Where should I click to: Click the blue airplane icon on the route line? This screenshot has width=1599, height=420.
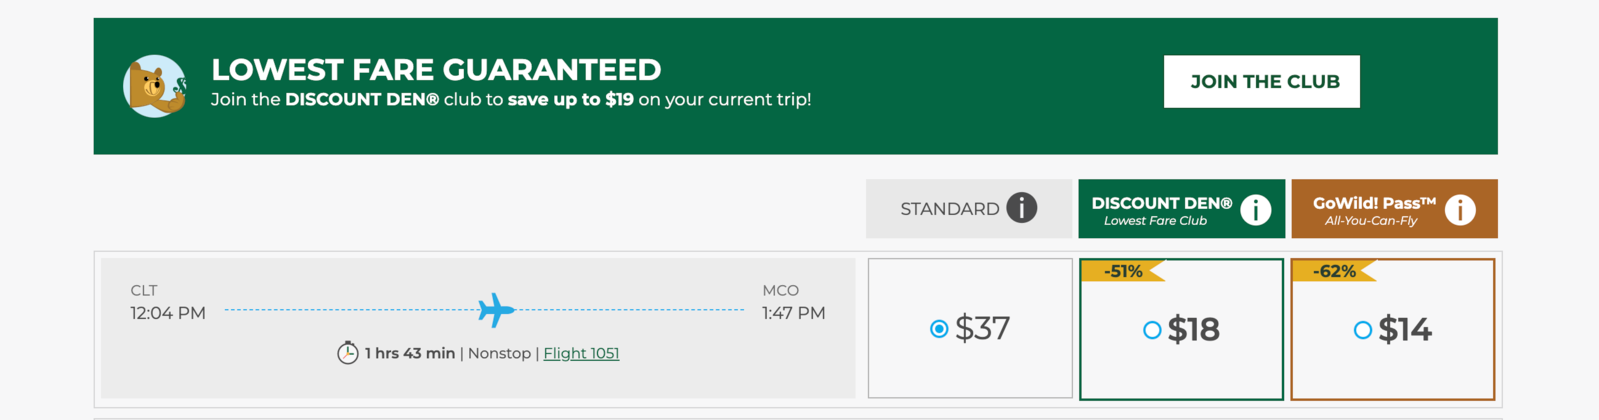[495, 310]
